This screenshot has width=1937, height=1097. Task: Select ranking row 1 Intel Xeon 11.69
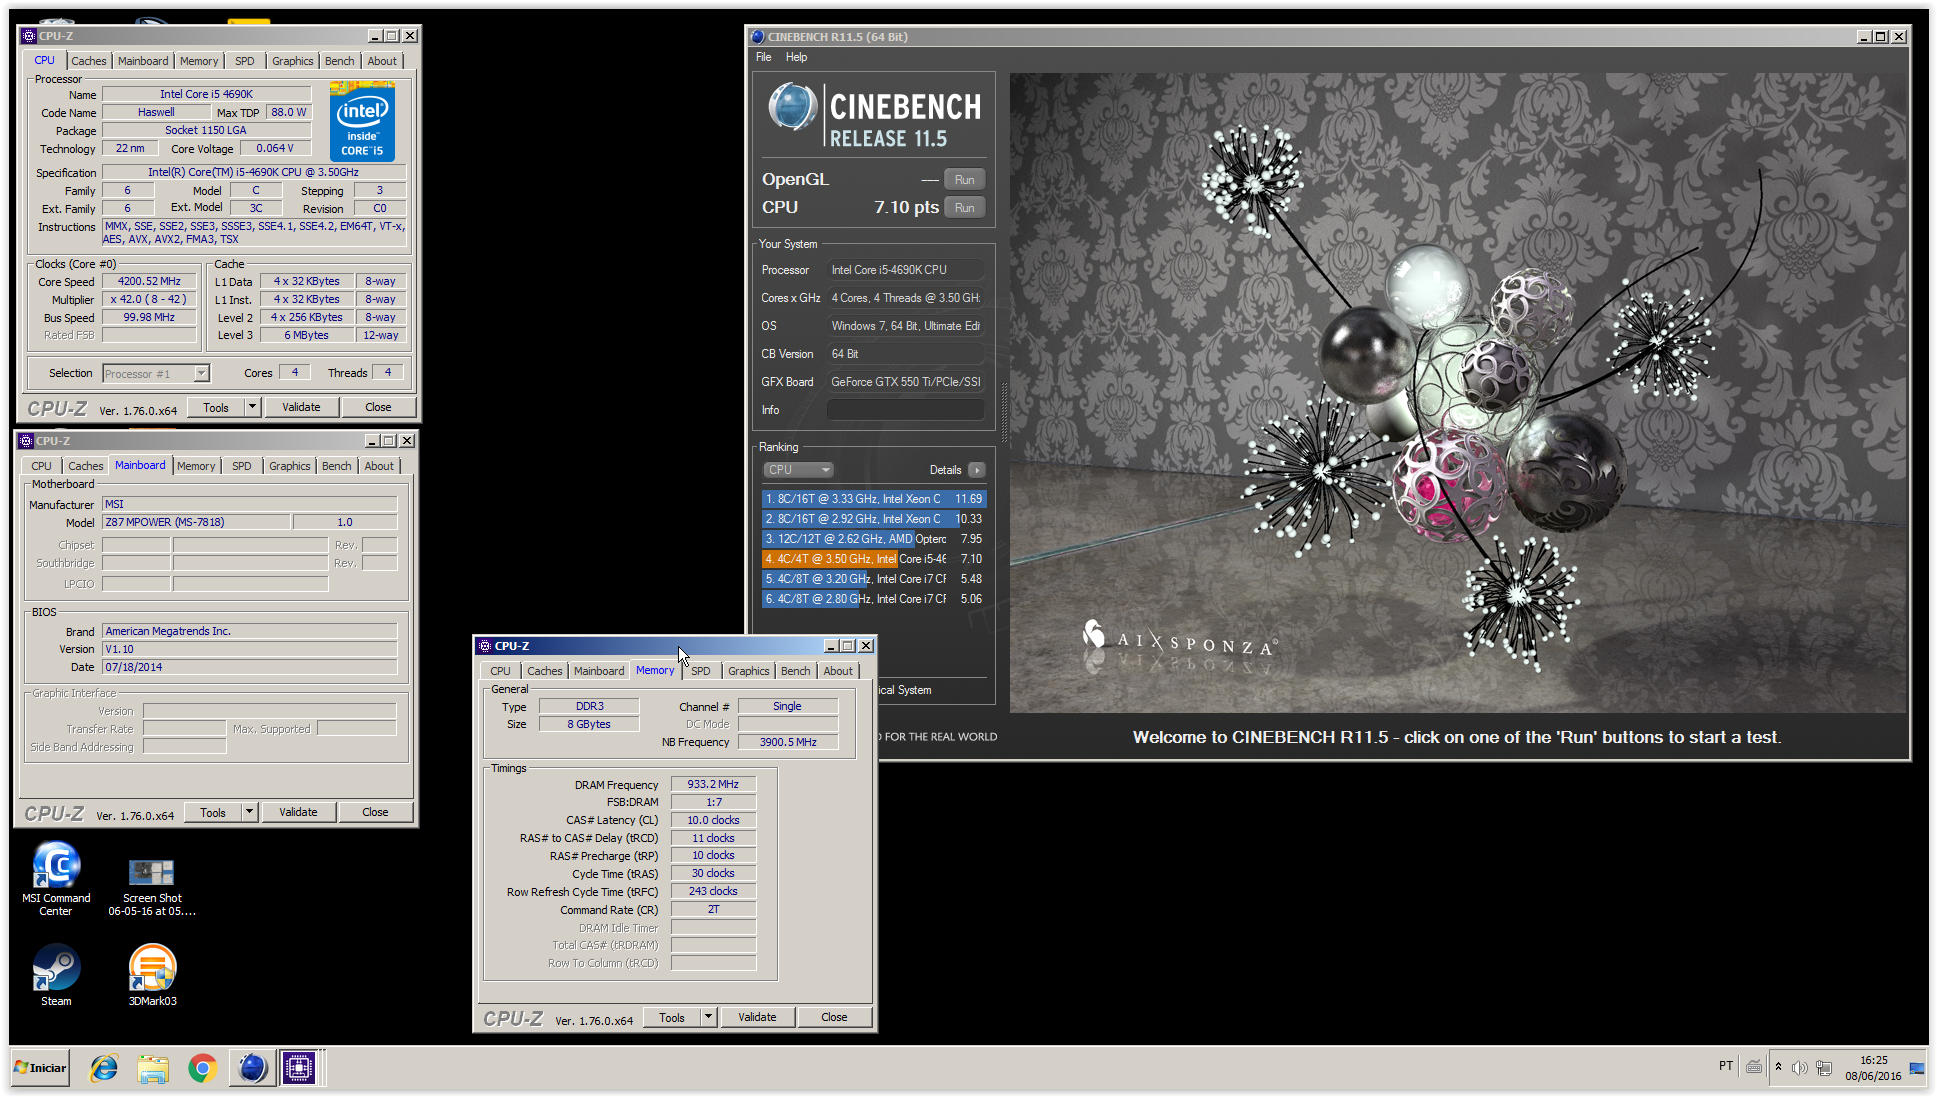tap(874, 499)
